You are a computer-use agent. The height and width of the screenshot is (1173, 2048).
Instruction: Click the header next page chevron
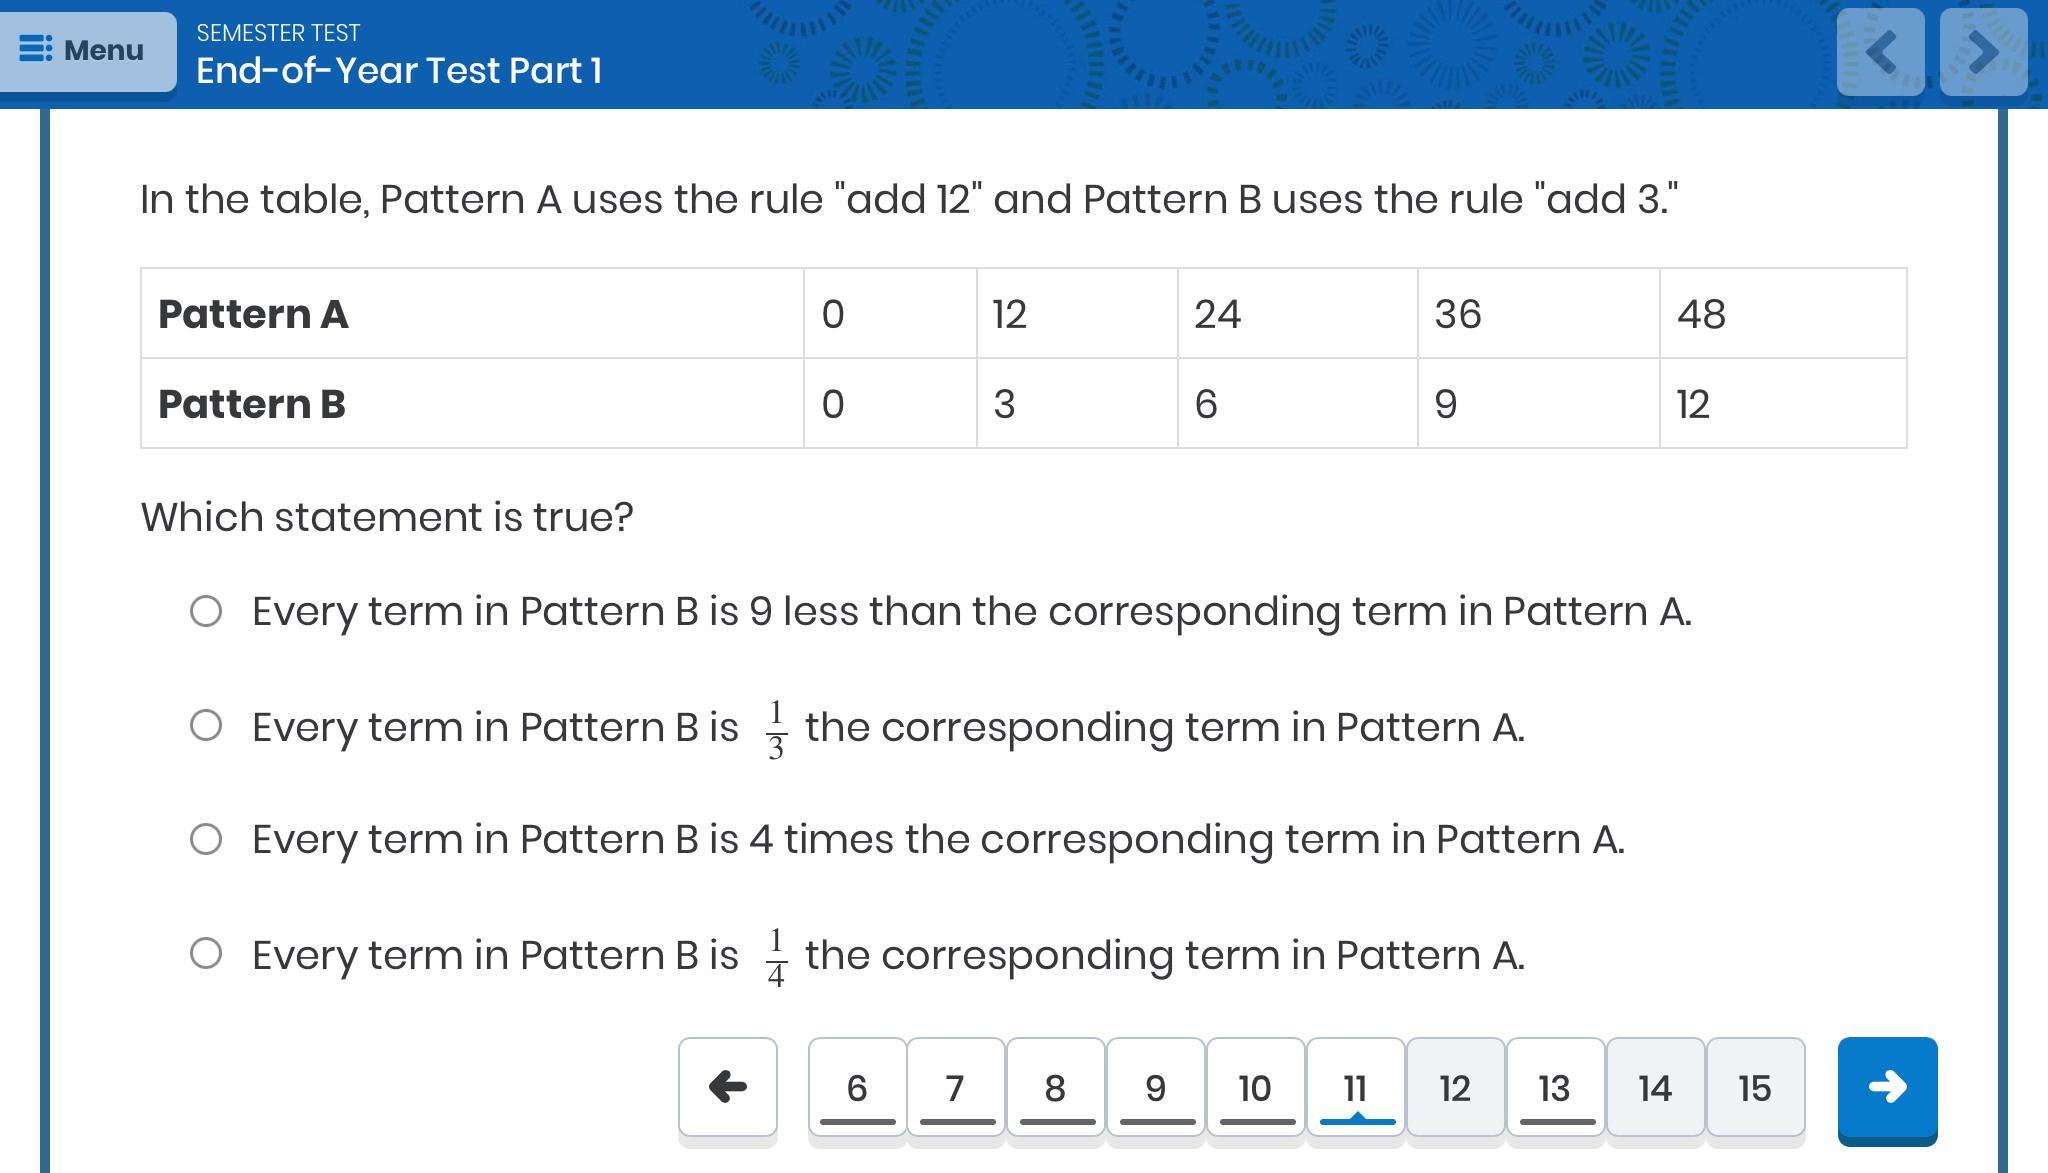(1983, 52)
